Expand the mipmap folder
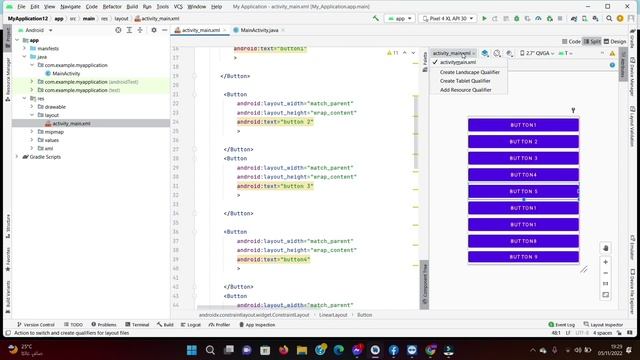 (32, 132)
